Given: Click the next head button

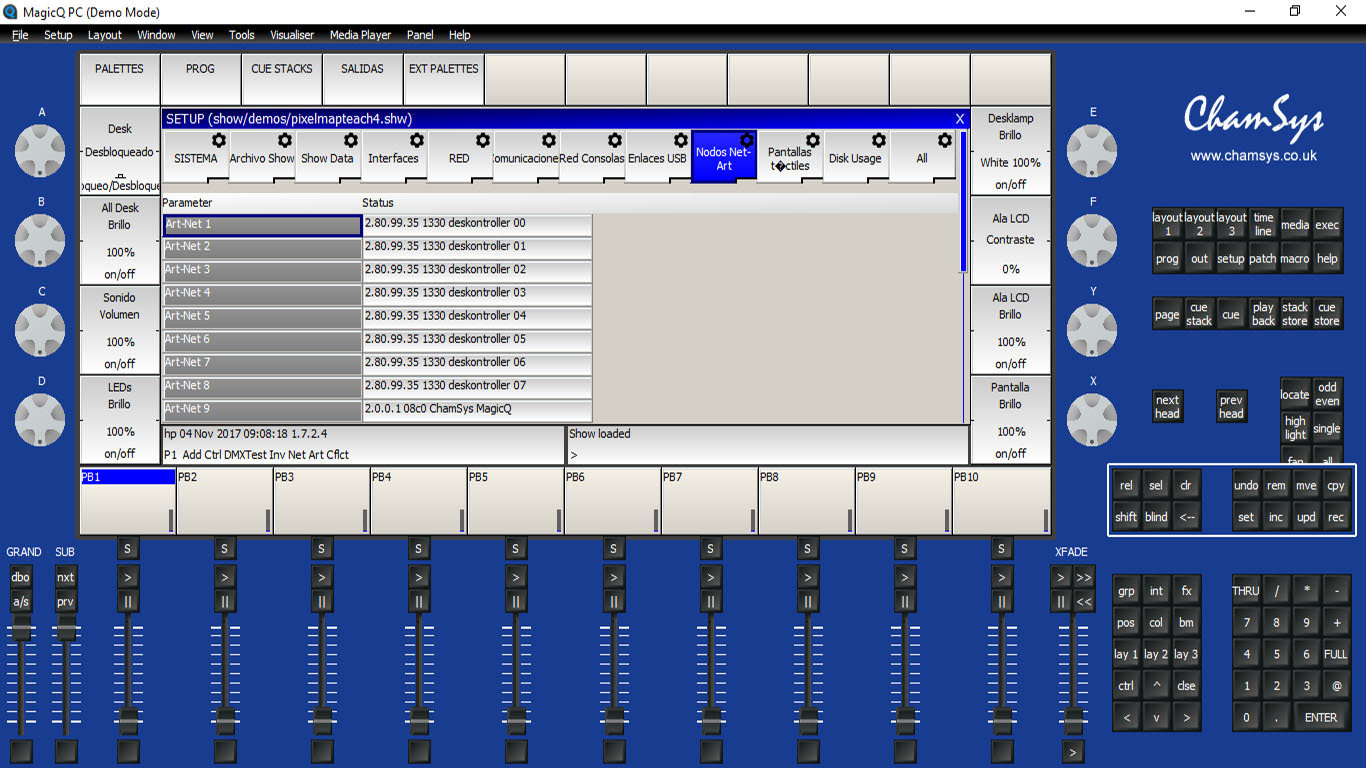Looking at the screenshot, I should (x=1167, y=406).
